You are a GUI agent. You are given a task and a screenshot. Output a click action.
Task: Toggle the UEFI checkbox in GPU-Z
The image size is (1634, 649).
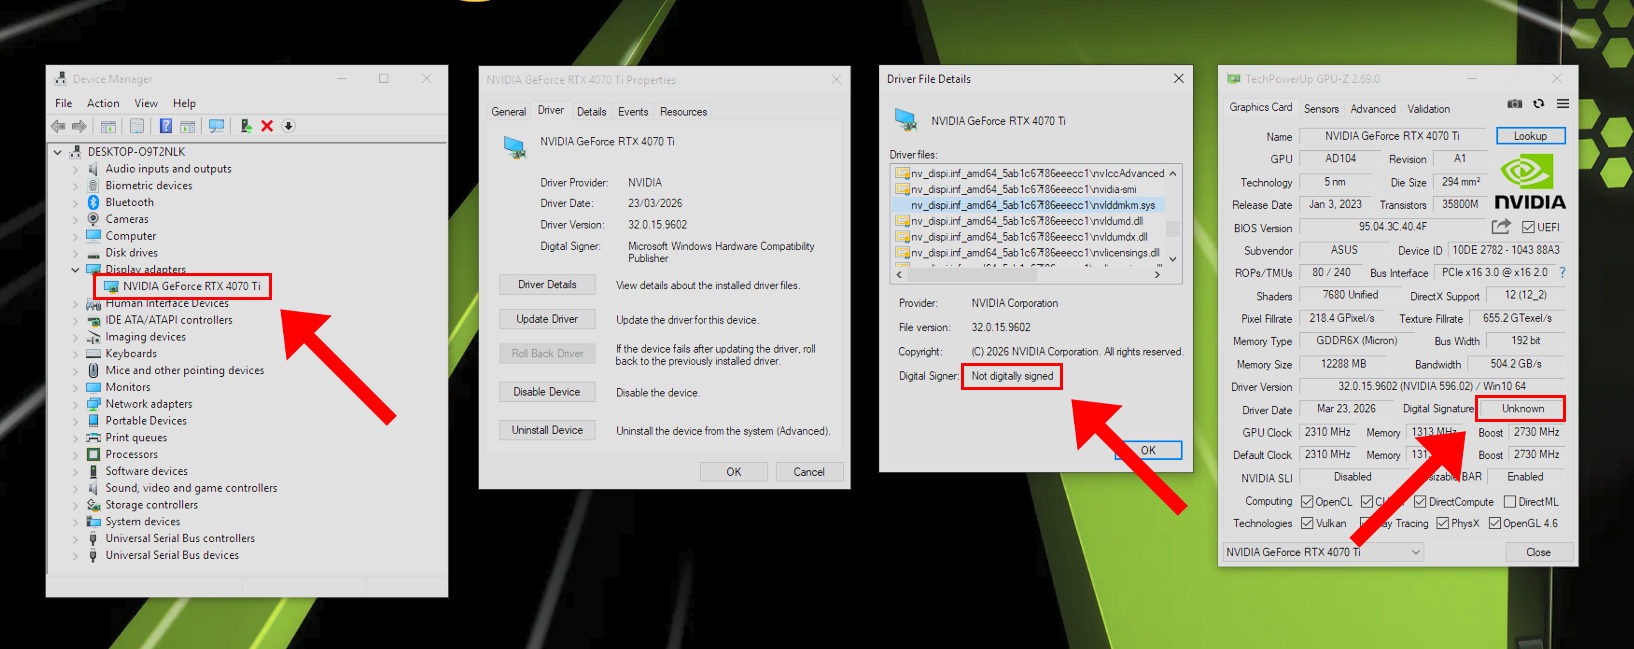1528,227
